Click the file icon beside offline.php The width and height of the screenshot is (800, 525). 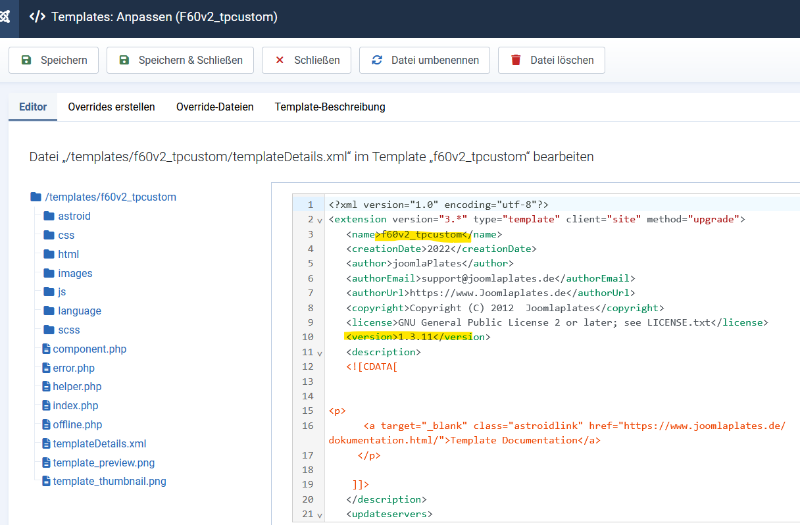coord(46,424)
